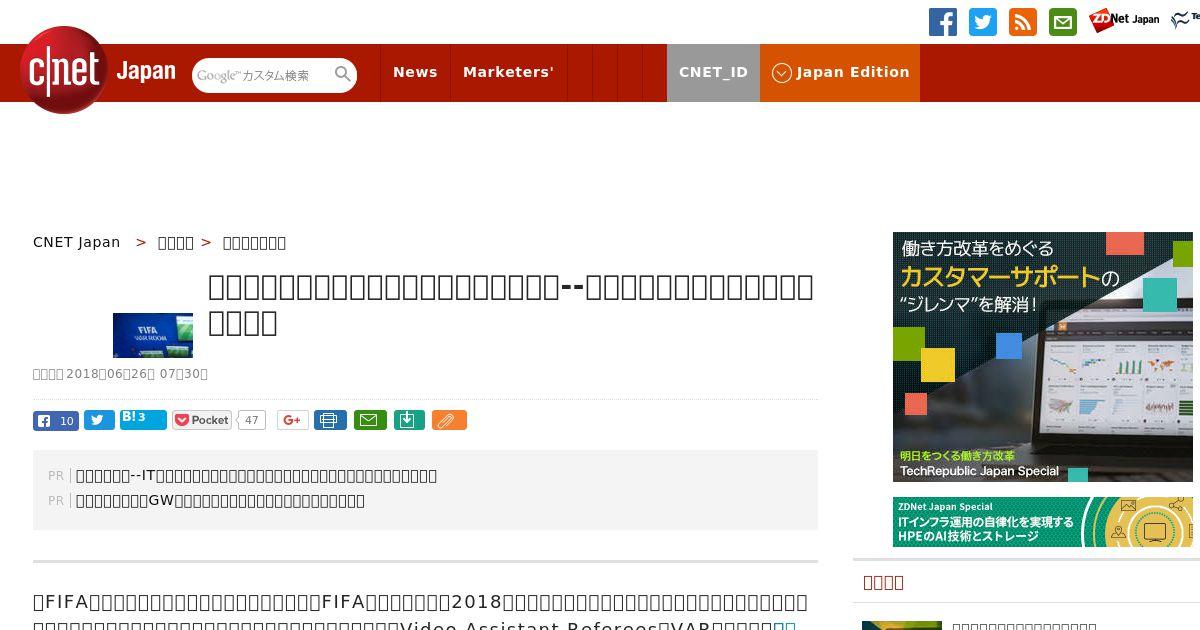Open the FIFA article thumbnail
Viewport: 1200px width, 630px height.
click(153, 335)
